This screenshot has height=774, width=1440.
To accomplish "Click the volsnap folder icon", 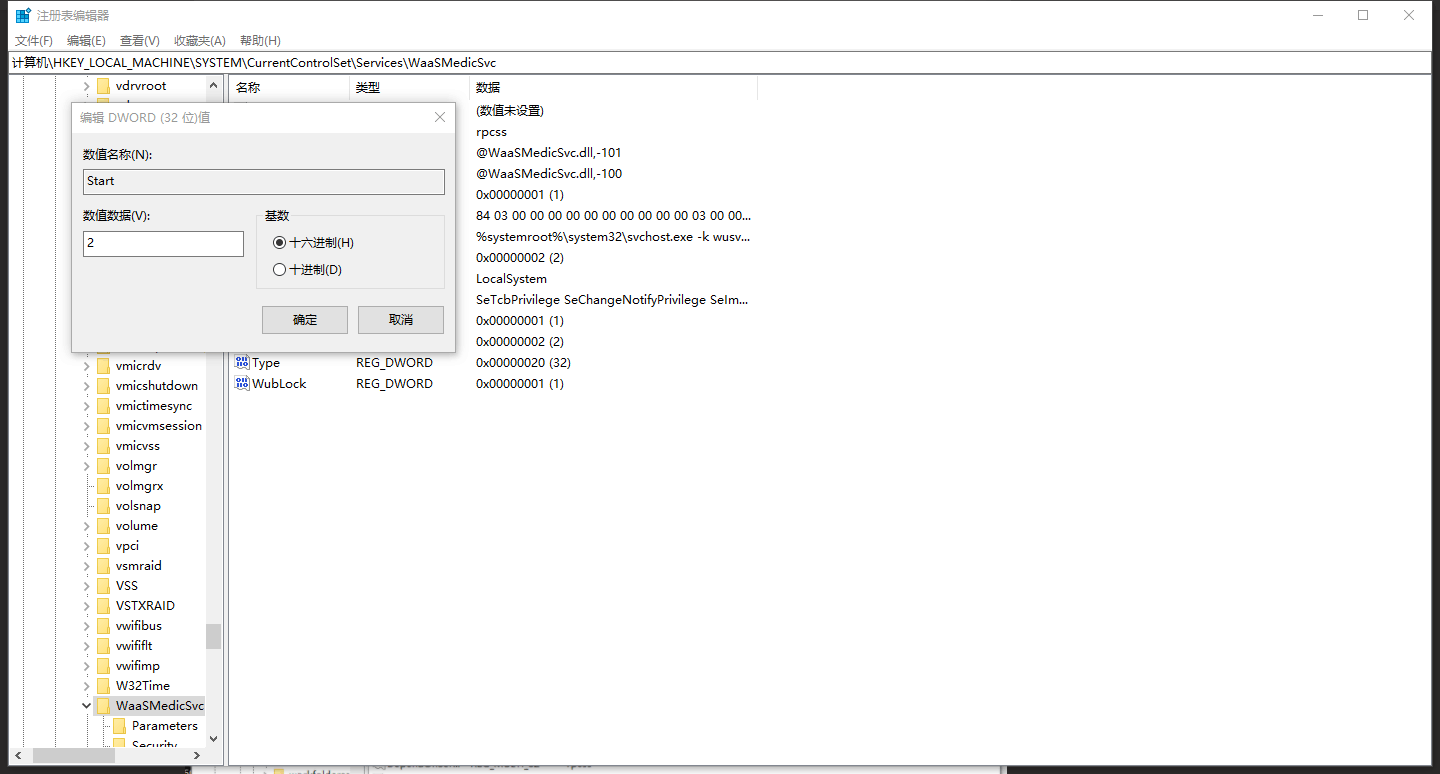I will pyautogui.click(x=103, y=506).
